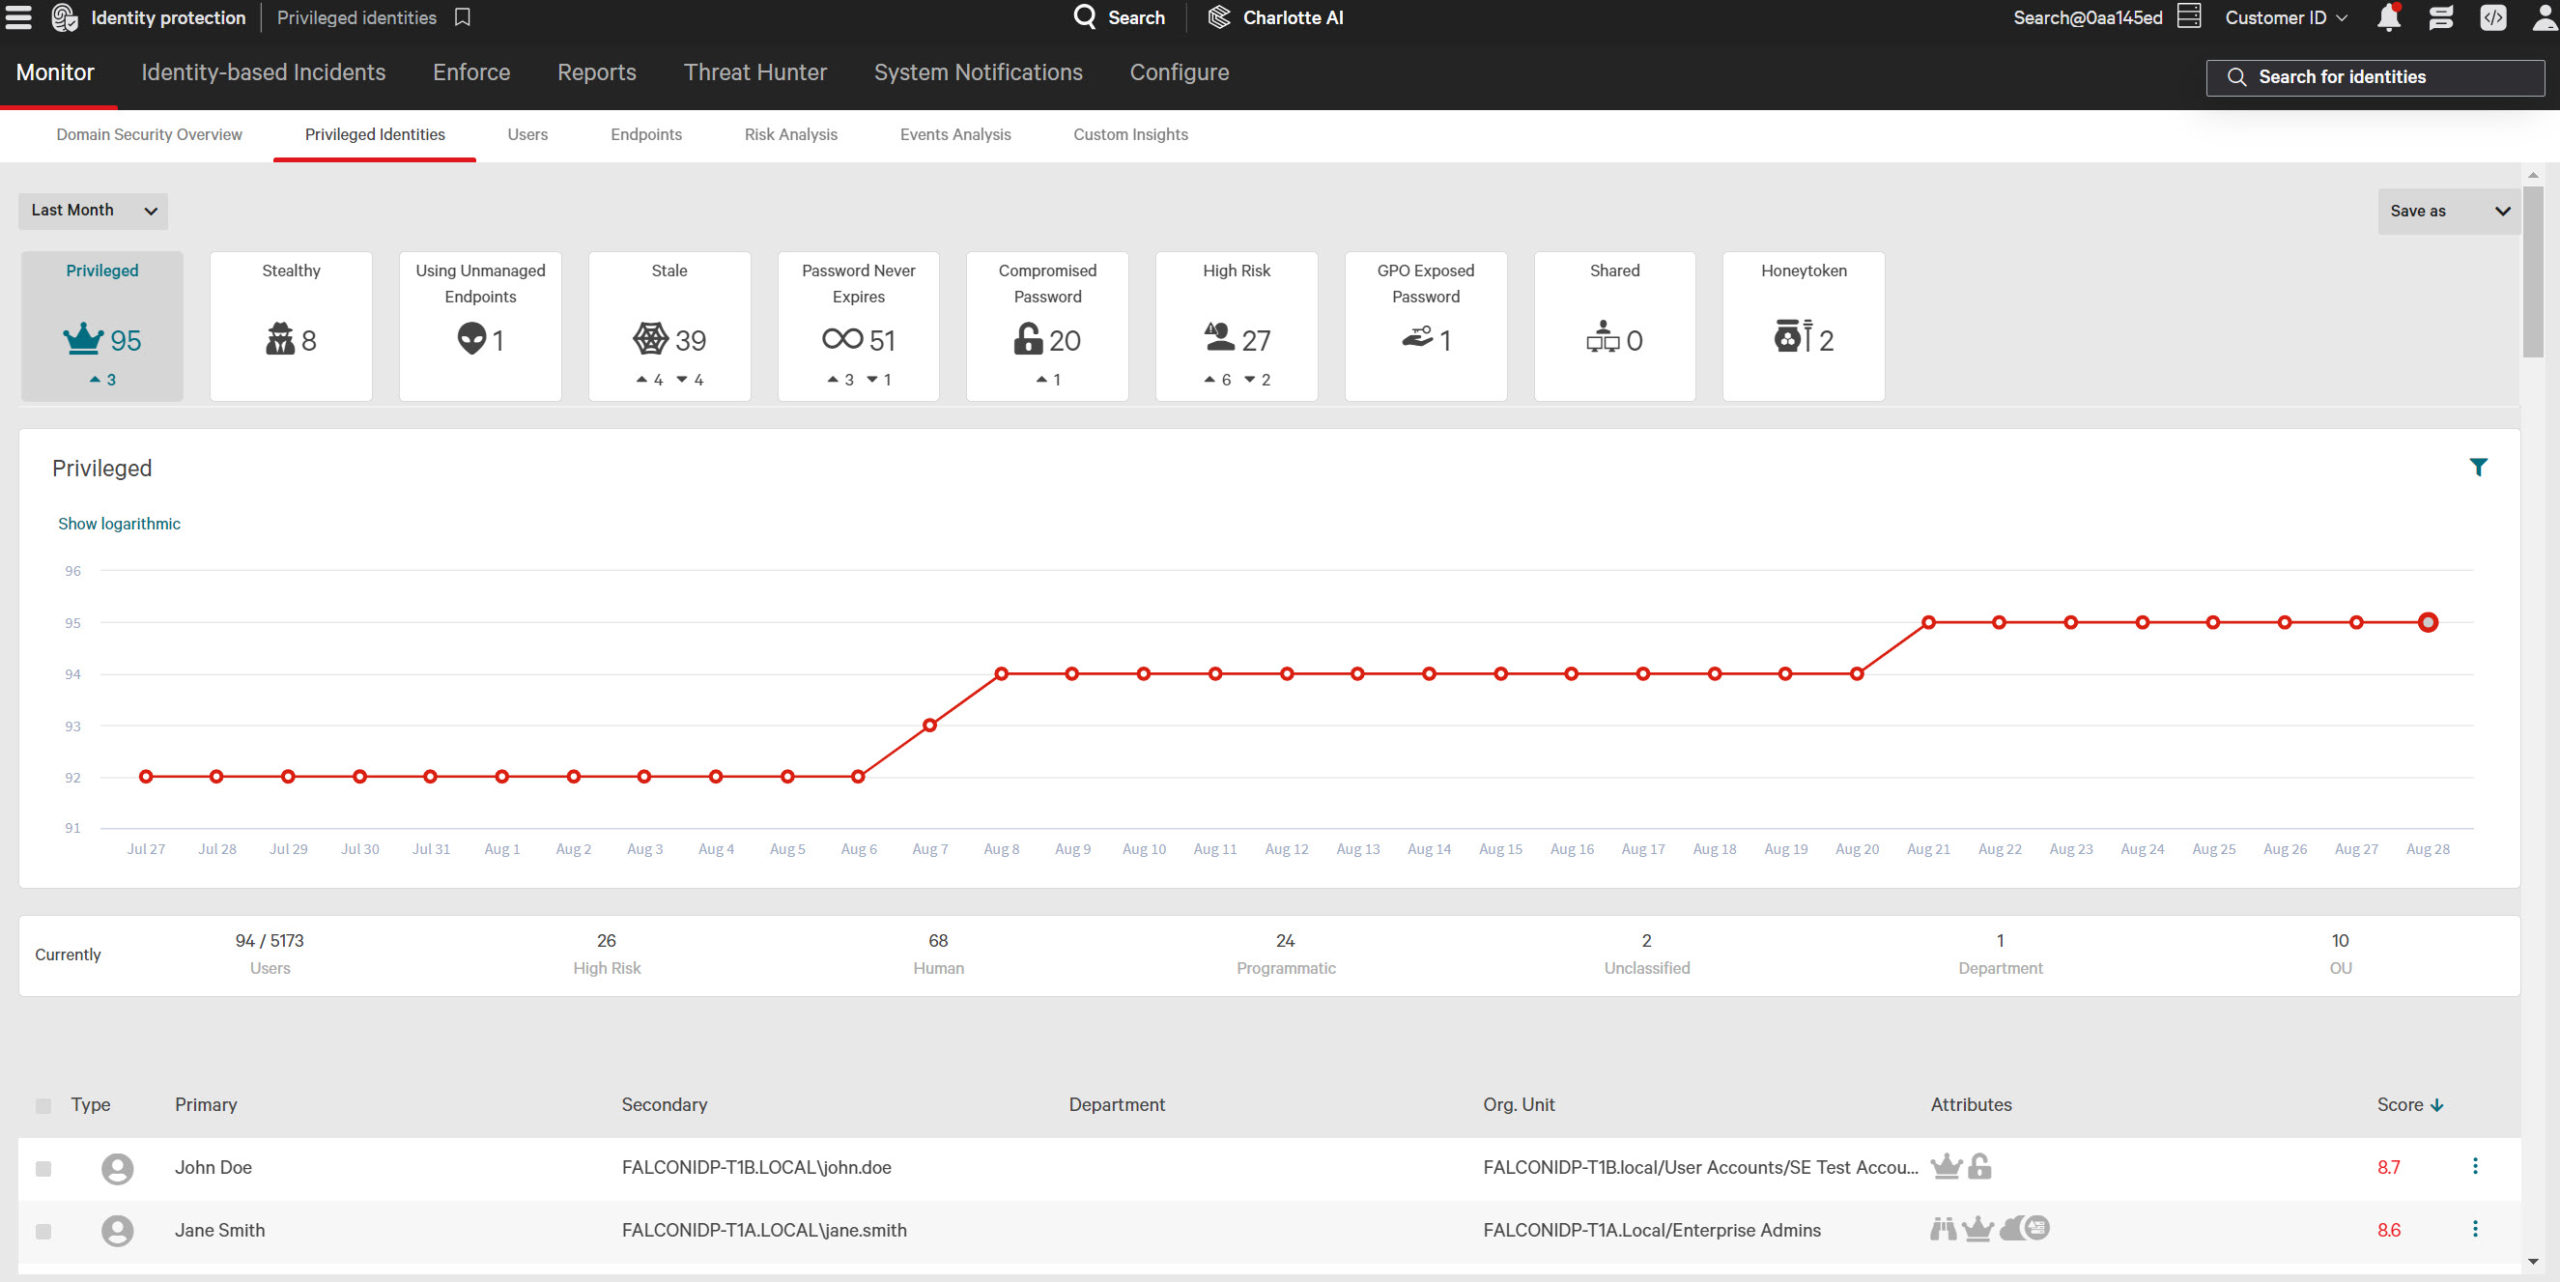
Task: Select the Stale spider web icon
Action: [650, 339]
